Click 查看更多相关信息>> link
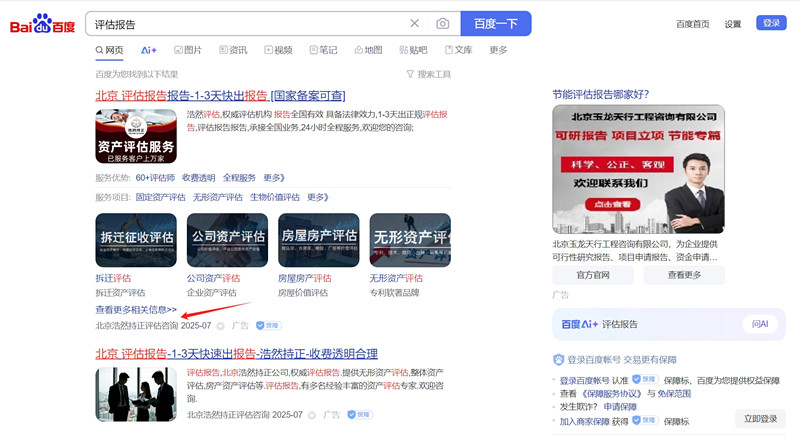Screen dimensions: 800x436 pos(136,310)
